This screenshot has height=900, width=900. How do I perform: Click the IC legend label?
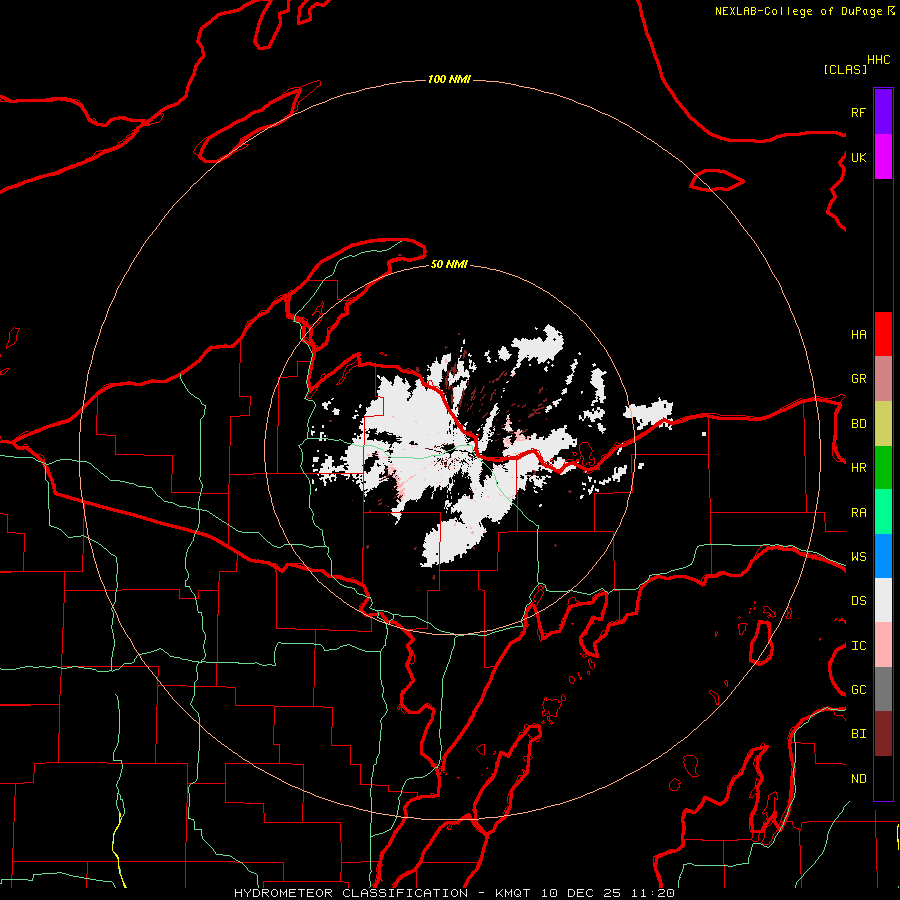tap(858, 646)
